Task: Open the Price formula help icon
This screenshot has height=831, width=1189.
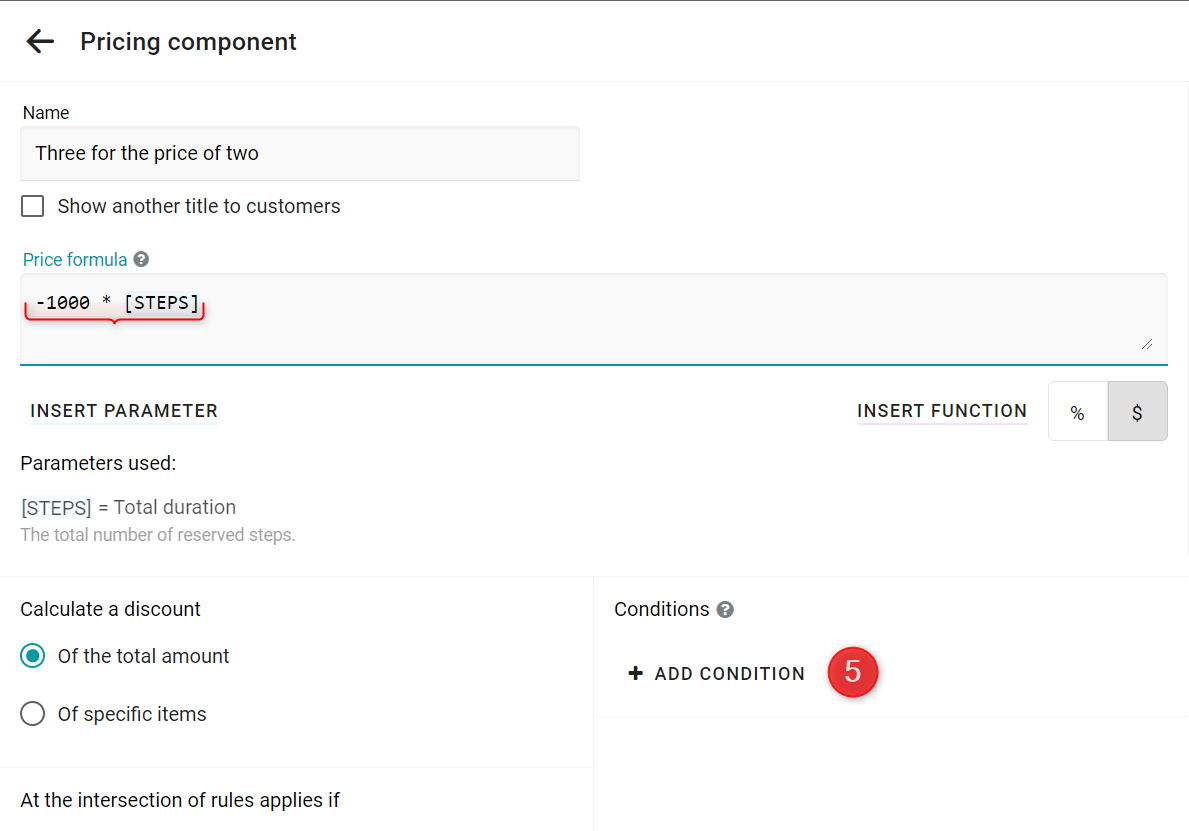Action: 141,259
